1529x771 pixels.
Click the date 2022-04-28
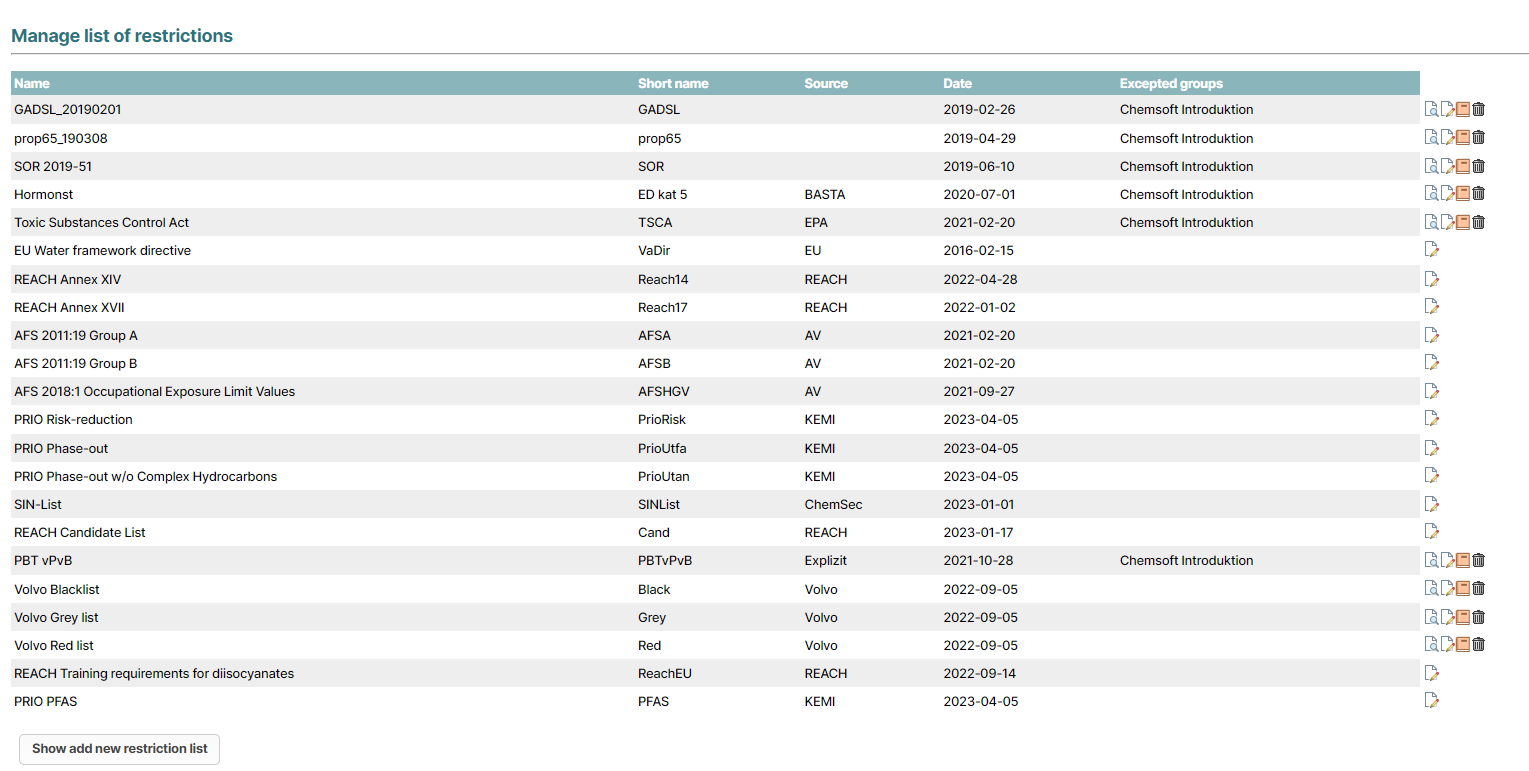coord(980,279)
